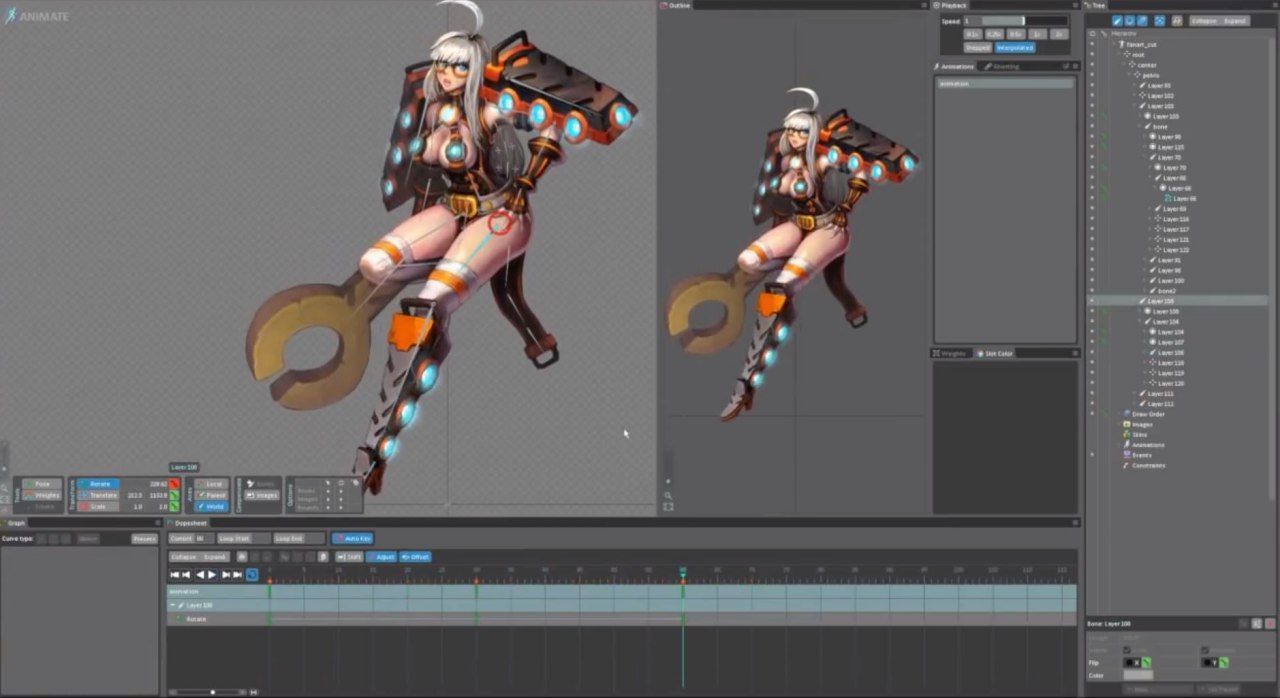This screenshot has height=698, width=1280.
Task: Switch to the Graph tab
Action: 14,522
